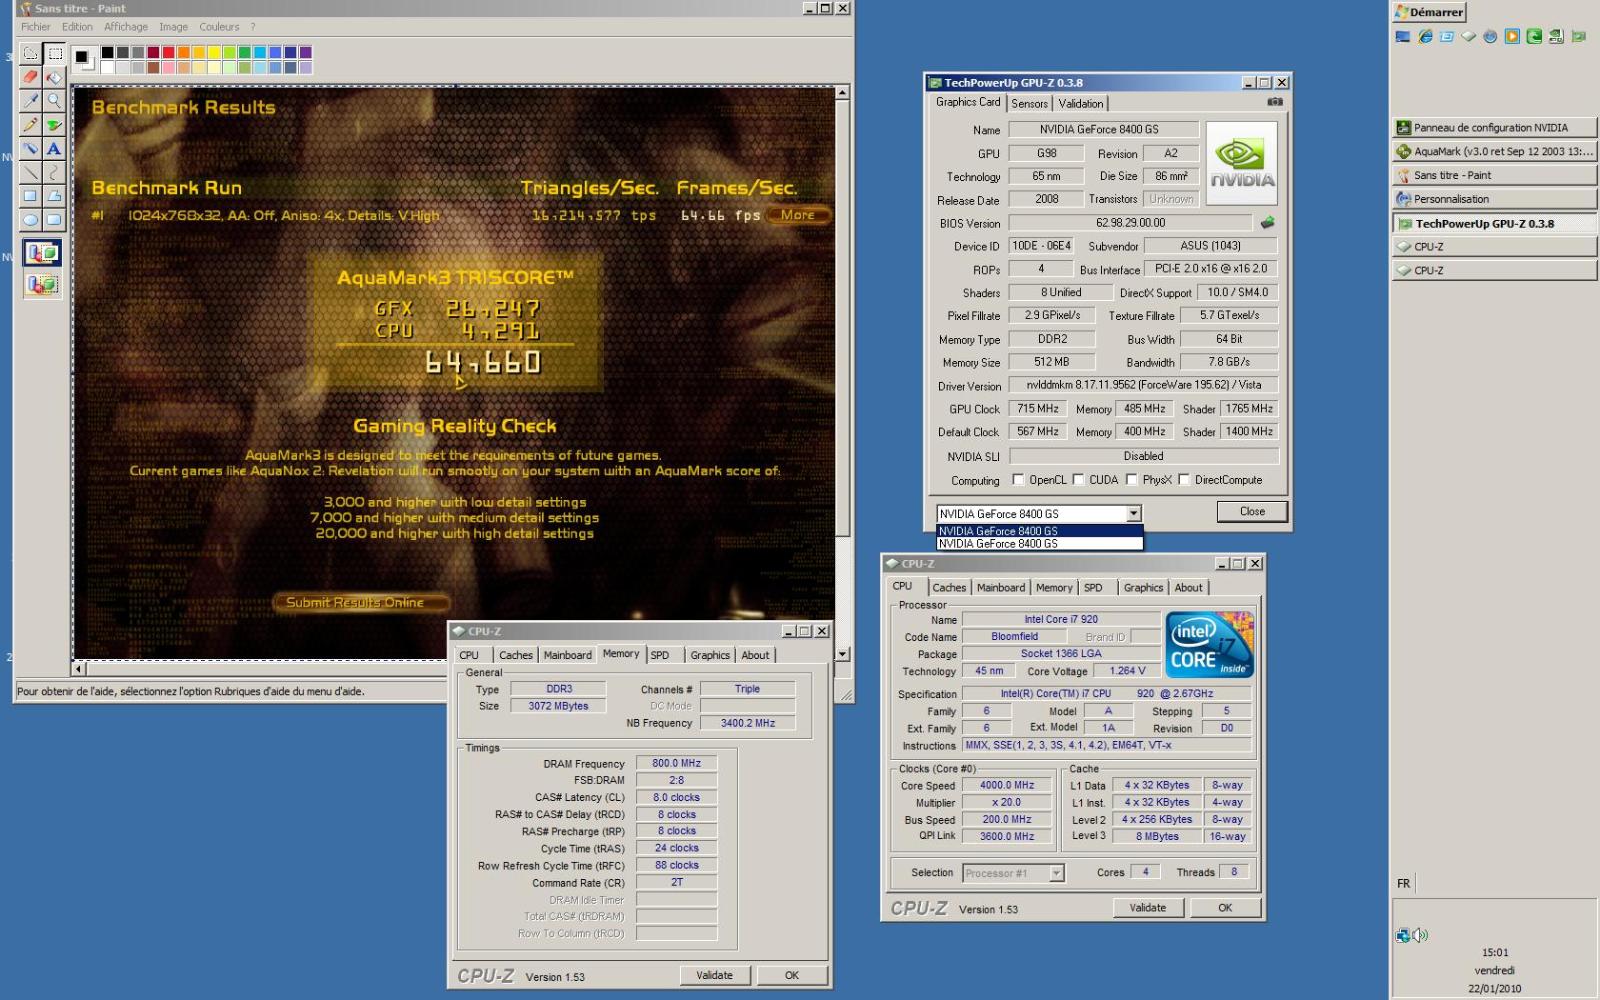Open the Processor #1 selection dropdown in CPU-Z
Screen dimensions: 1600x1000
point(1056,873)
